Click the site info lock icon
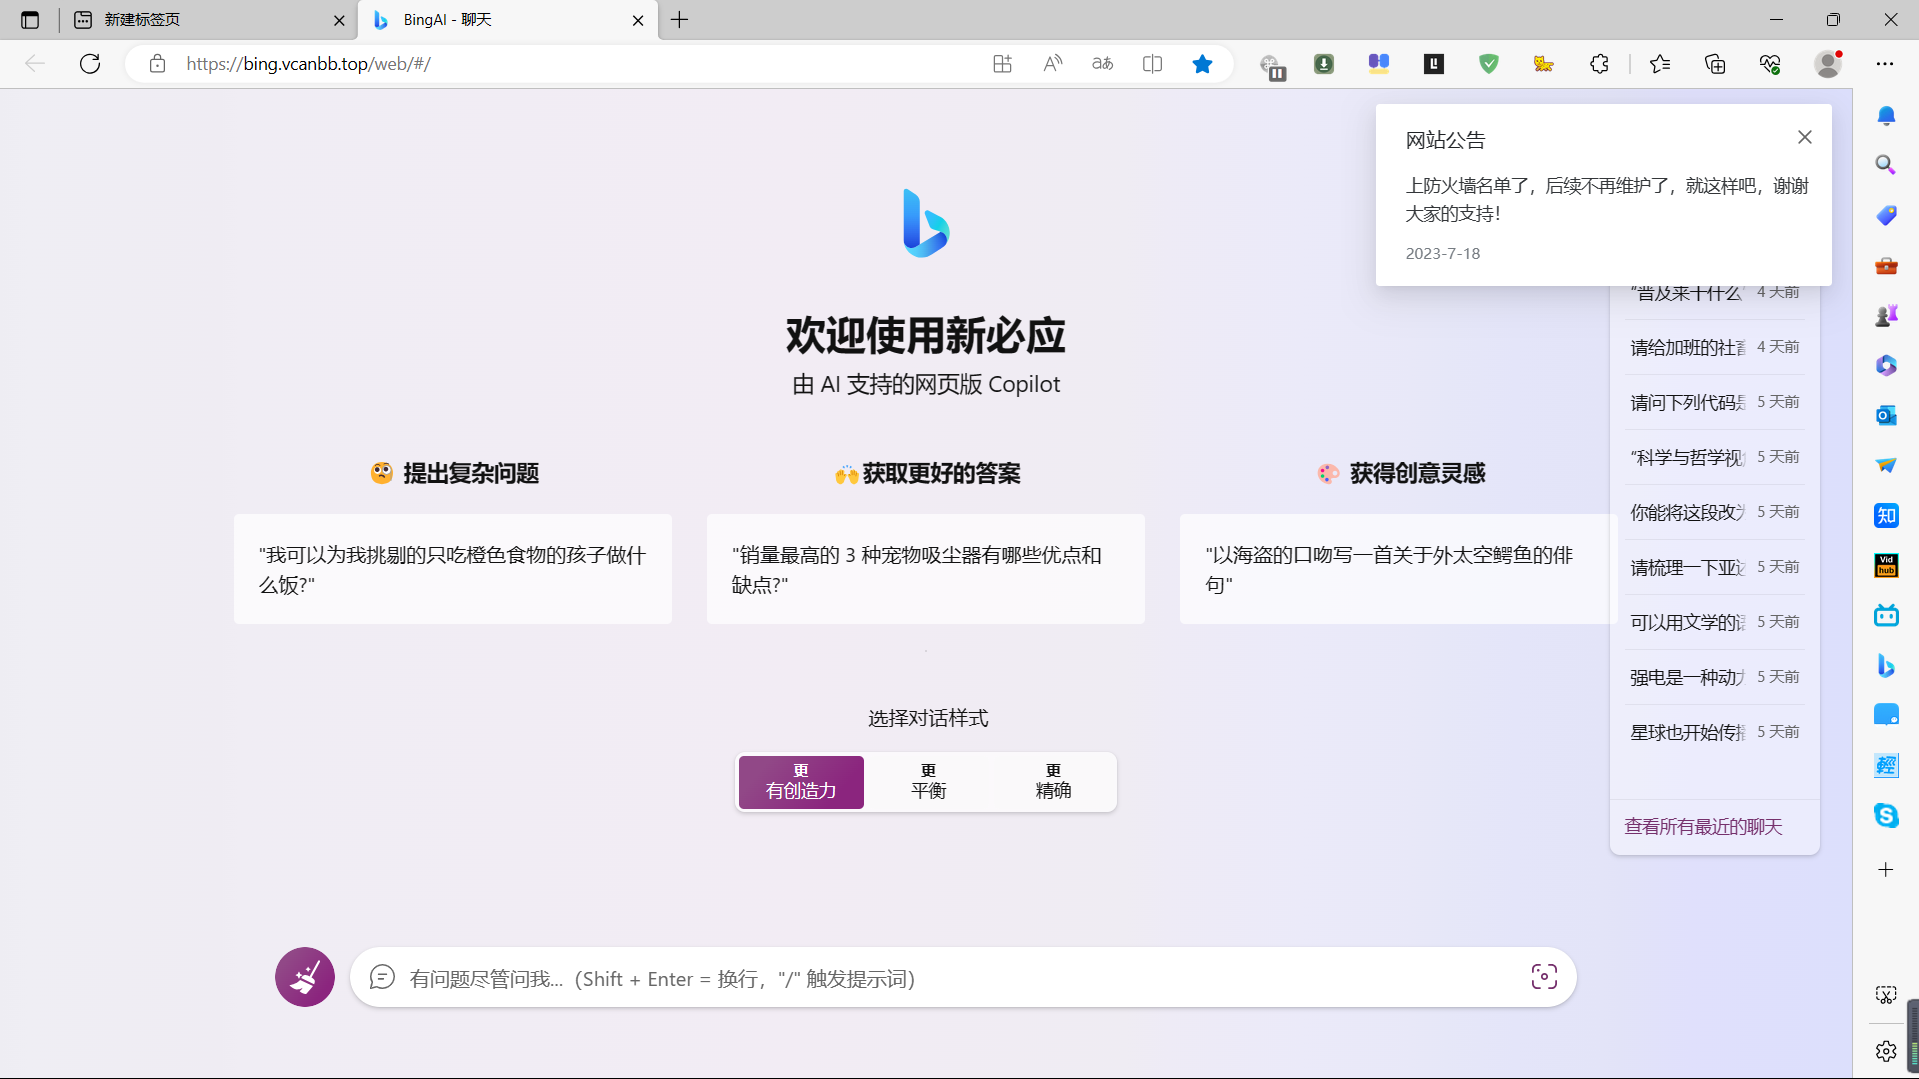 (157, 64)
